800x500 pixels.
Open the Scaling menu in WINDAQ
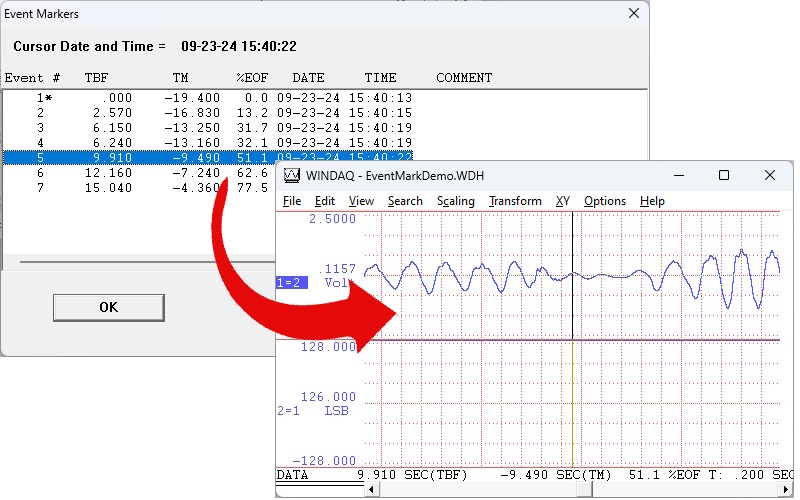(x=456, y=201)
